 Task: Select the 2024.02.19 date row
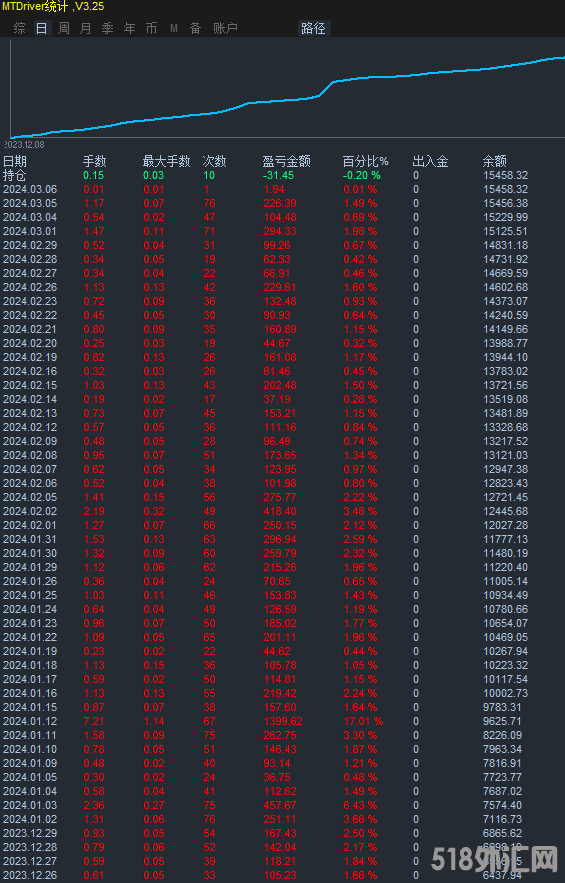click(x=30, y=357)
